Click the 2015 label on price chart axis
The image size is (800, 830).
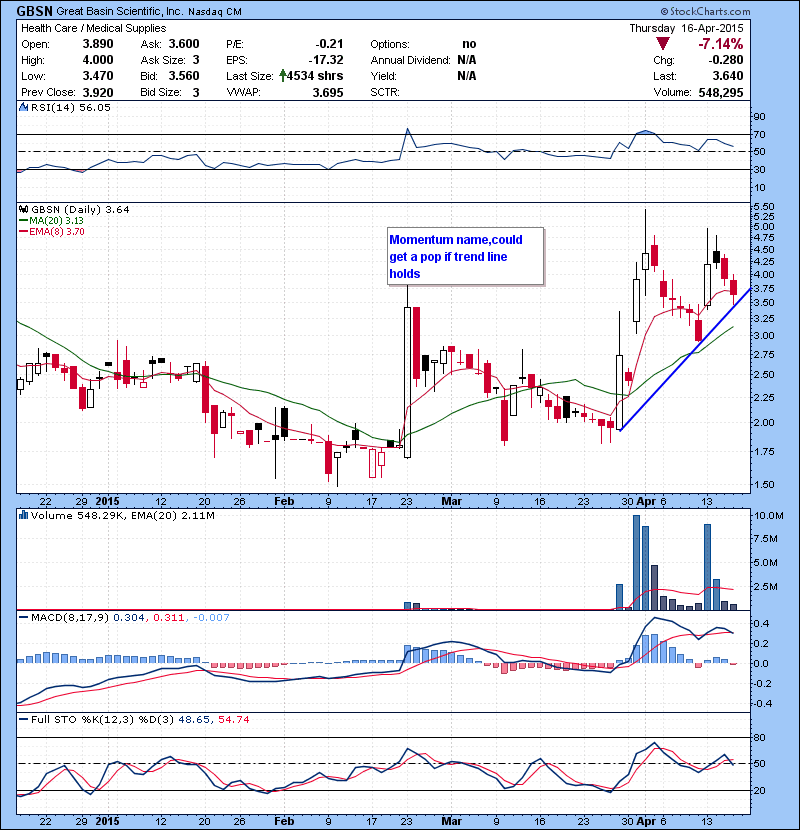[x=107, y=501]
